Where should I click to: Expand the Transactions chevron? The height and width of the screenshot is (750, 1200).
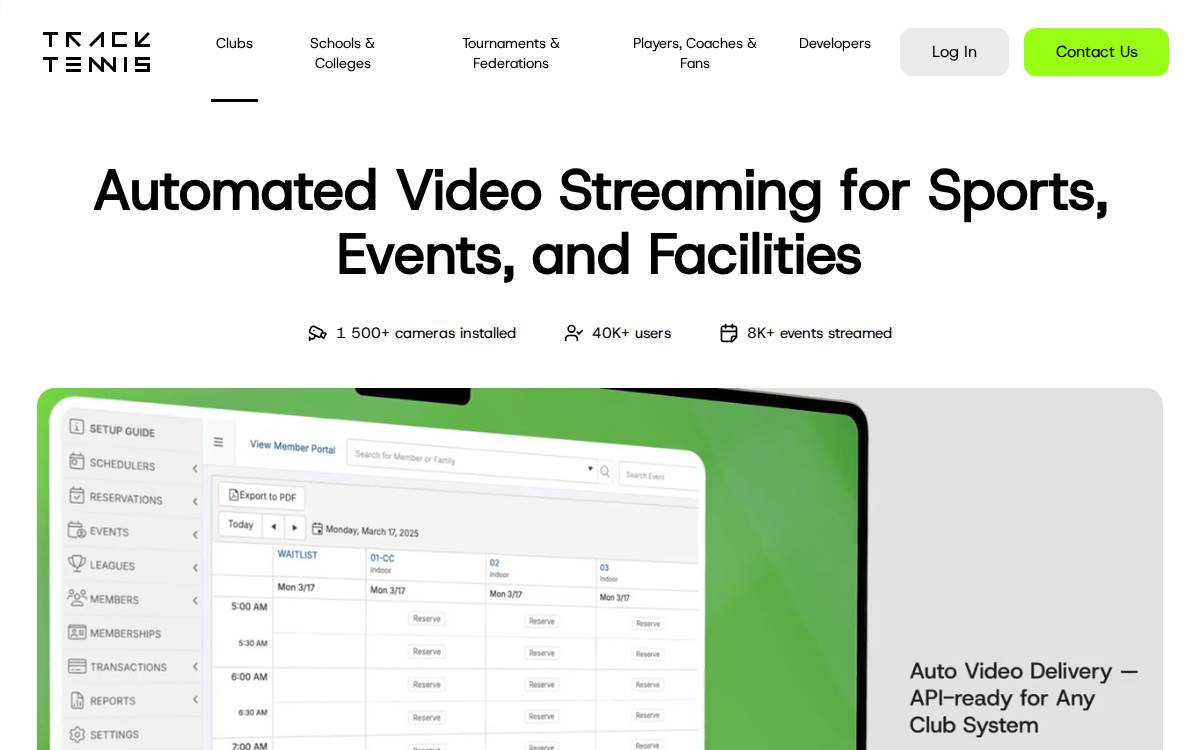pos(195,666)
